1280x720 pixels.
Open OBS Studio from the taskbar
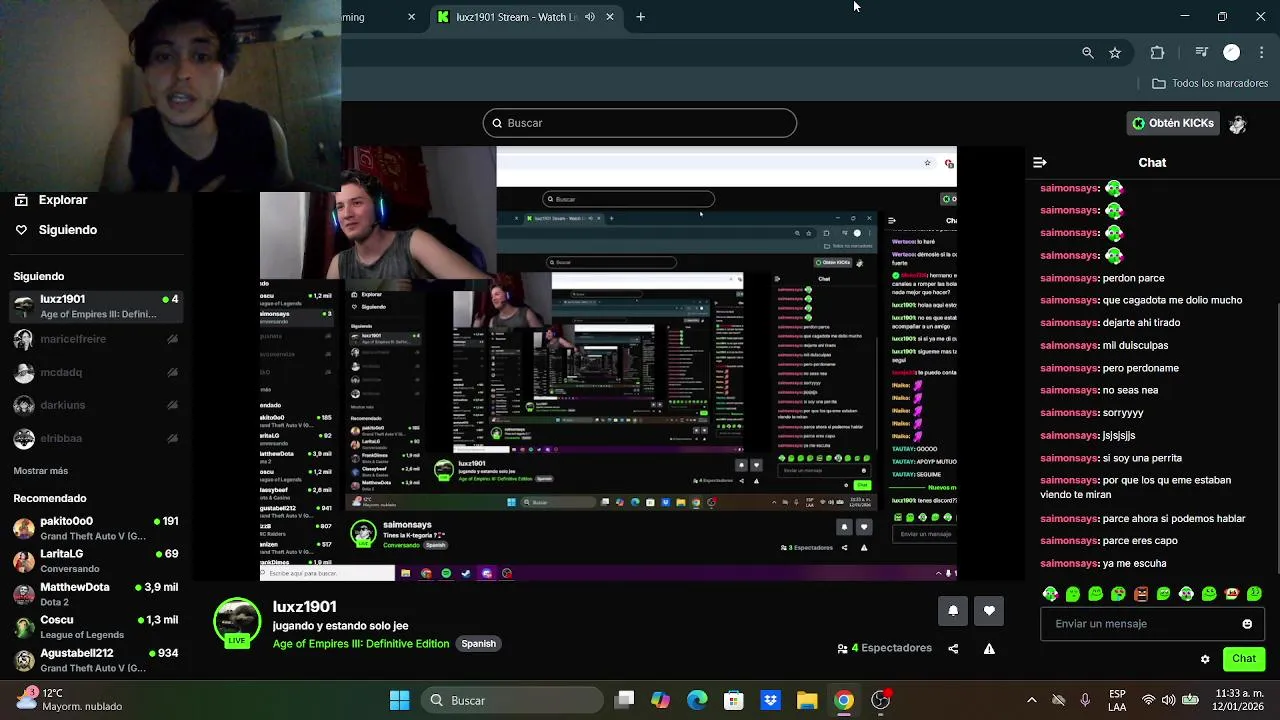(x=881, y=700)
